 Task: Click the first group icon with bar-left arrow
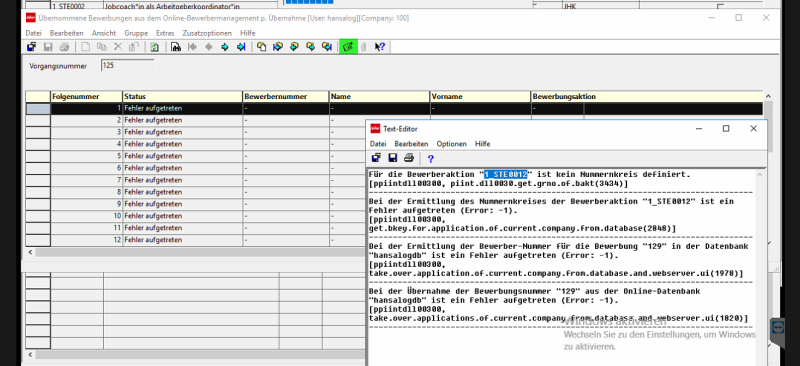click(x=278, y=47)
